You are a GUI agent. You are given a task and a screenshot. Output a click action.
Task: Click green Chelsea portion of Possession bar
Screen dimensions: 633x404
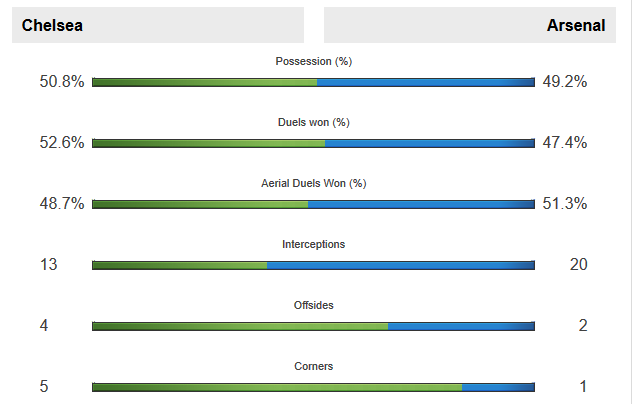coord(205,83)
